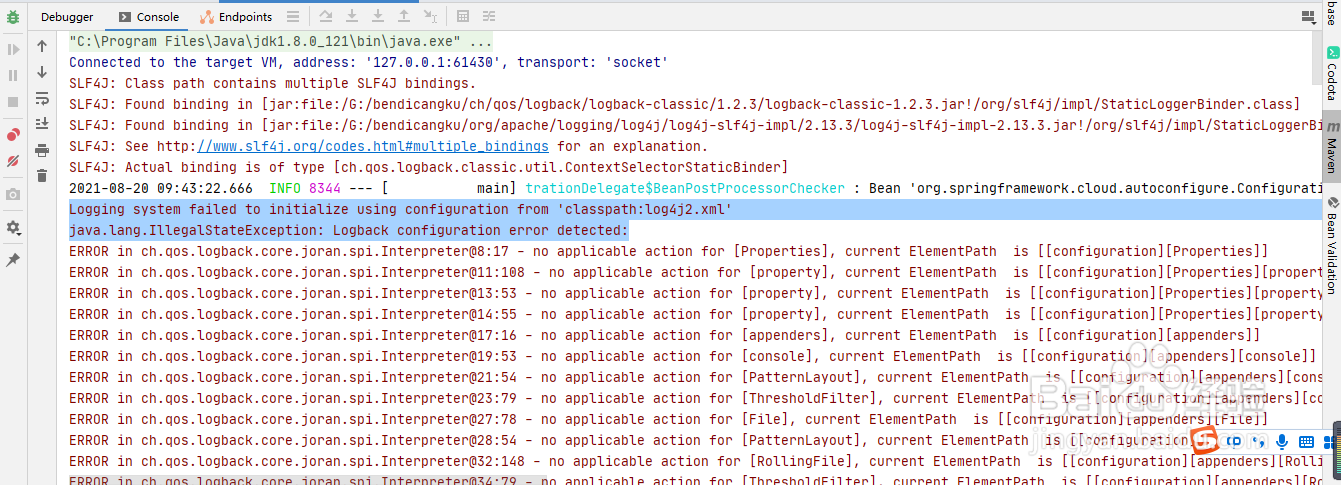Click the Sogou microphone voice input icon
Image resolution: width=1341 pixels, height=485 pixels.
point(1281,441)
